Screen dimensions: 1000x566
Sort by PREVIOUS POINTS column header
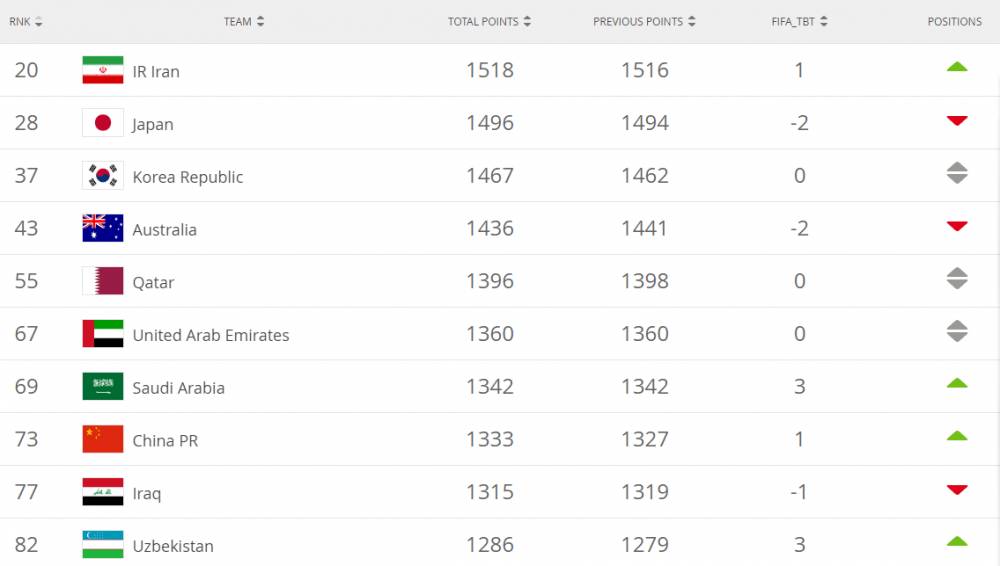[x=644, y=21]
